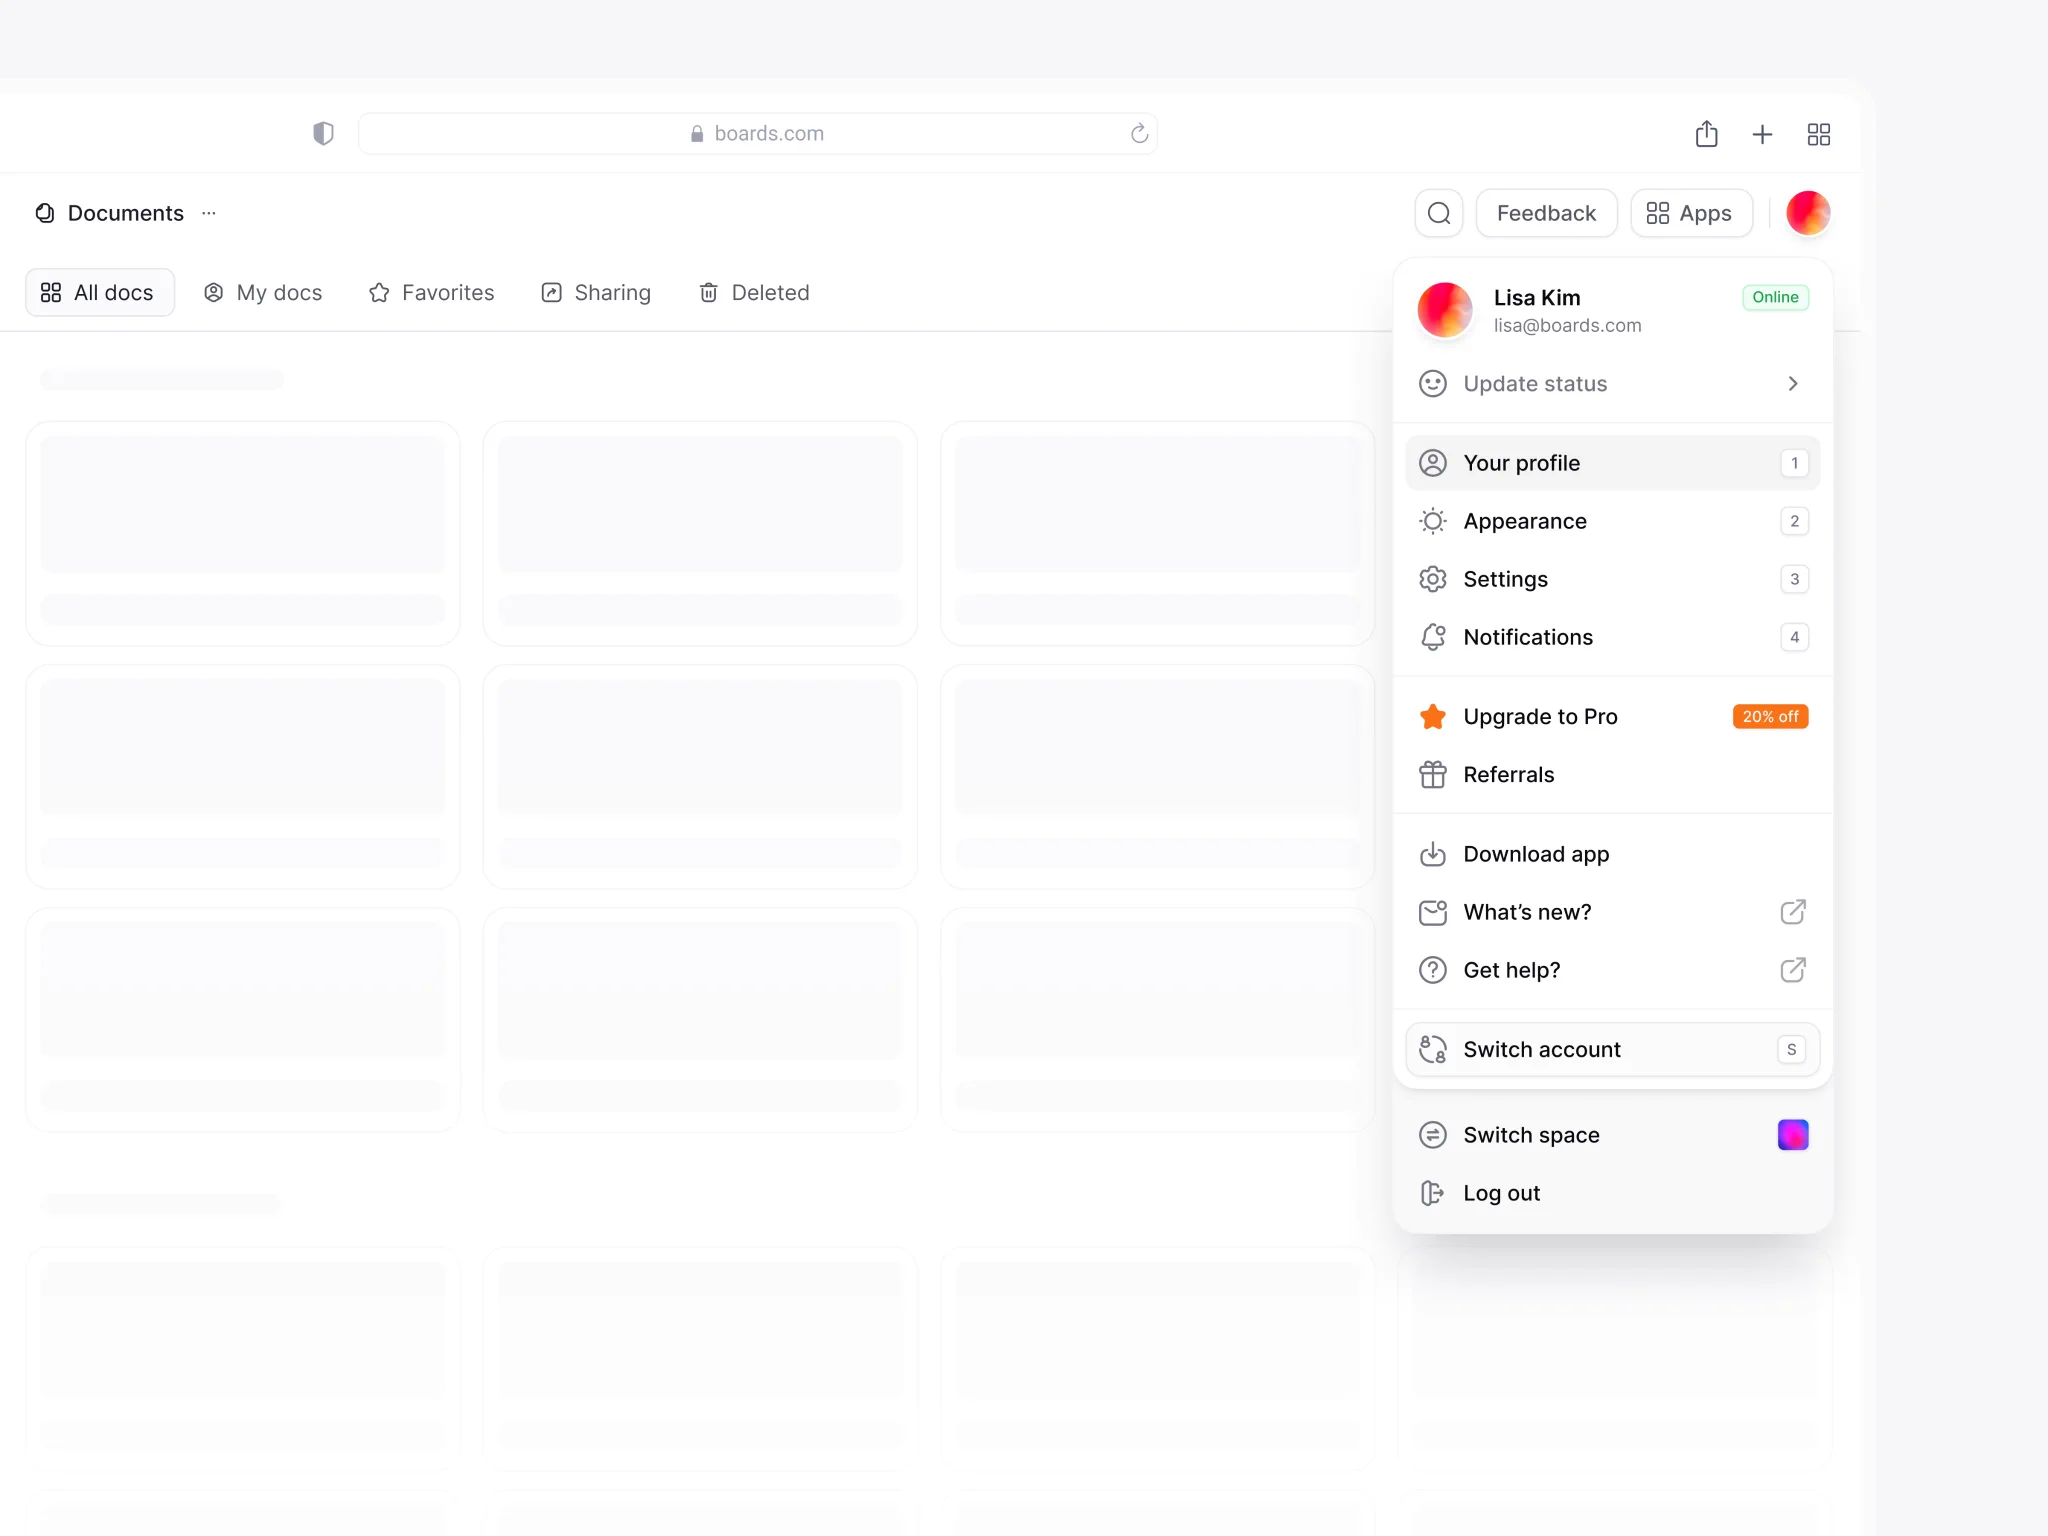
Task: Click the Online status badge
Action: pyautogui.click(x=1775, y=297)
